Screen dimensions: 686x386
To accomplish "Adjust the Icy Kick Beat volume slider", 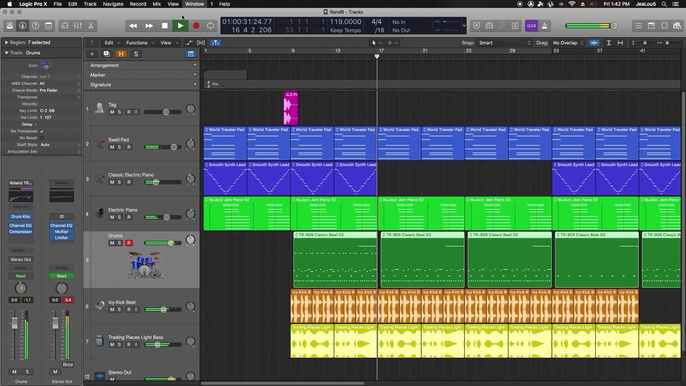I will tap(163, 309).
